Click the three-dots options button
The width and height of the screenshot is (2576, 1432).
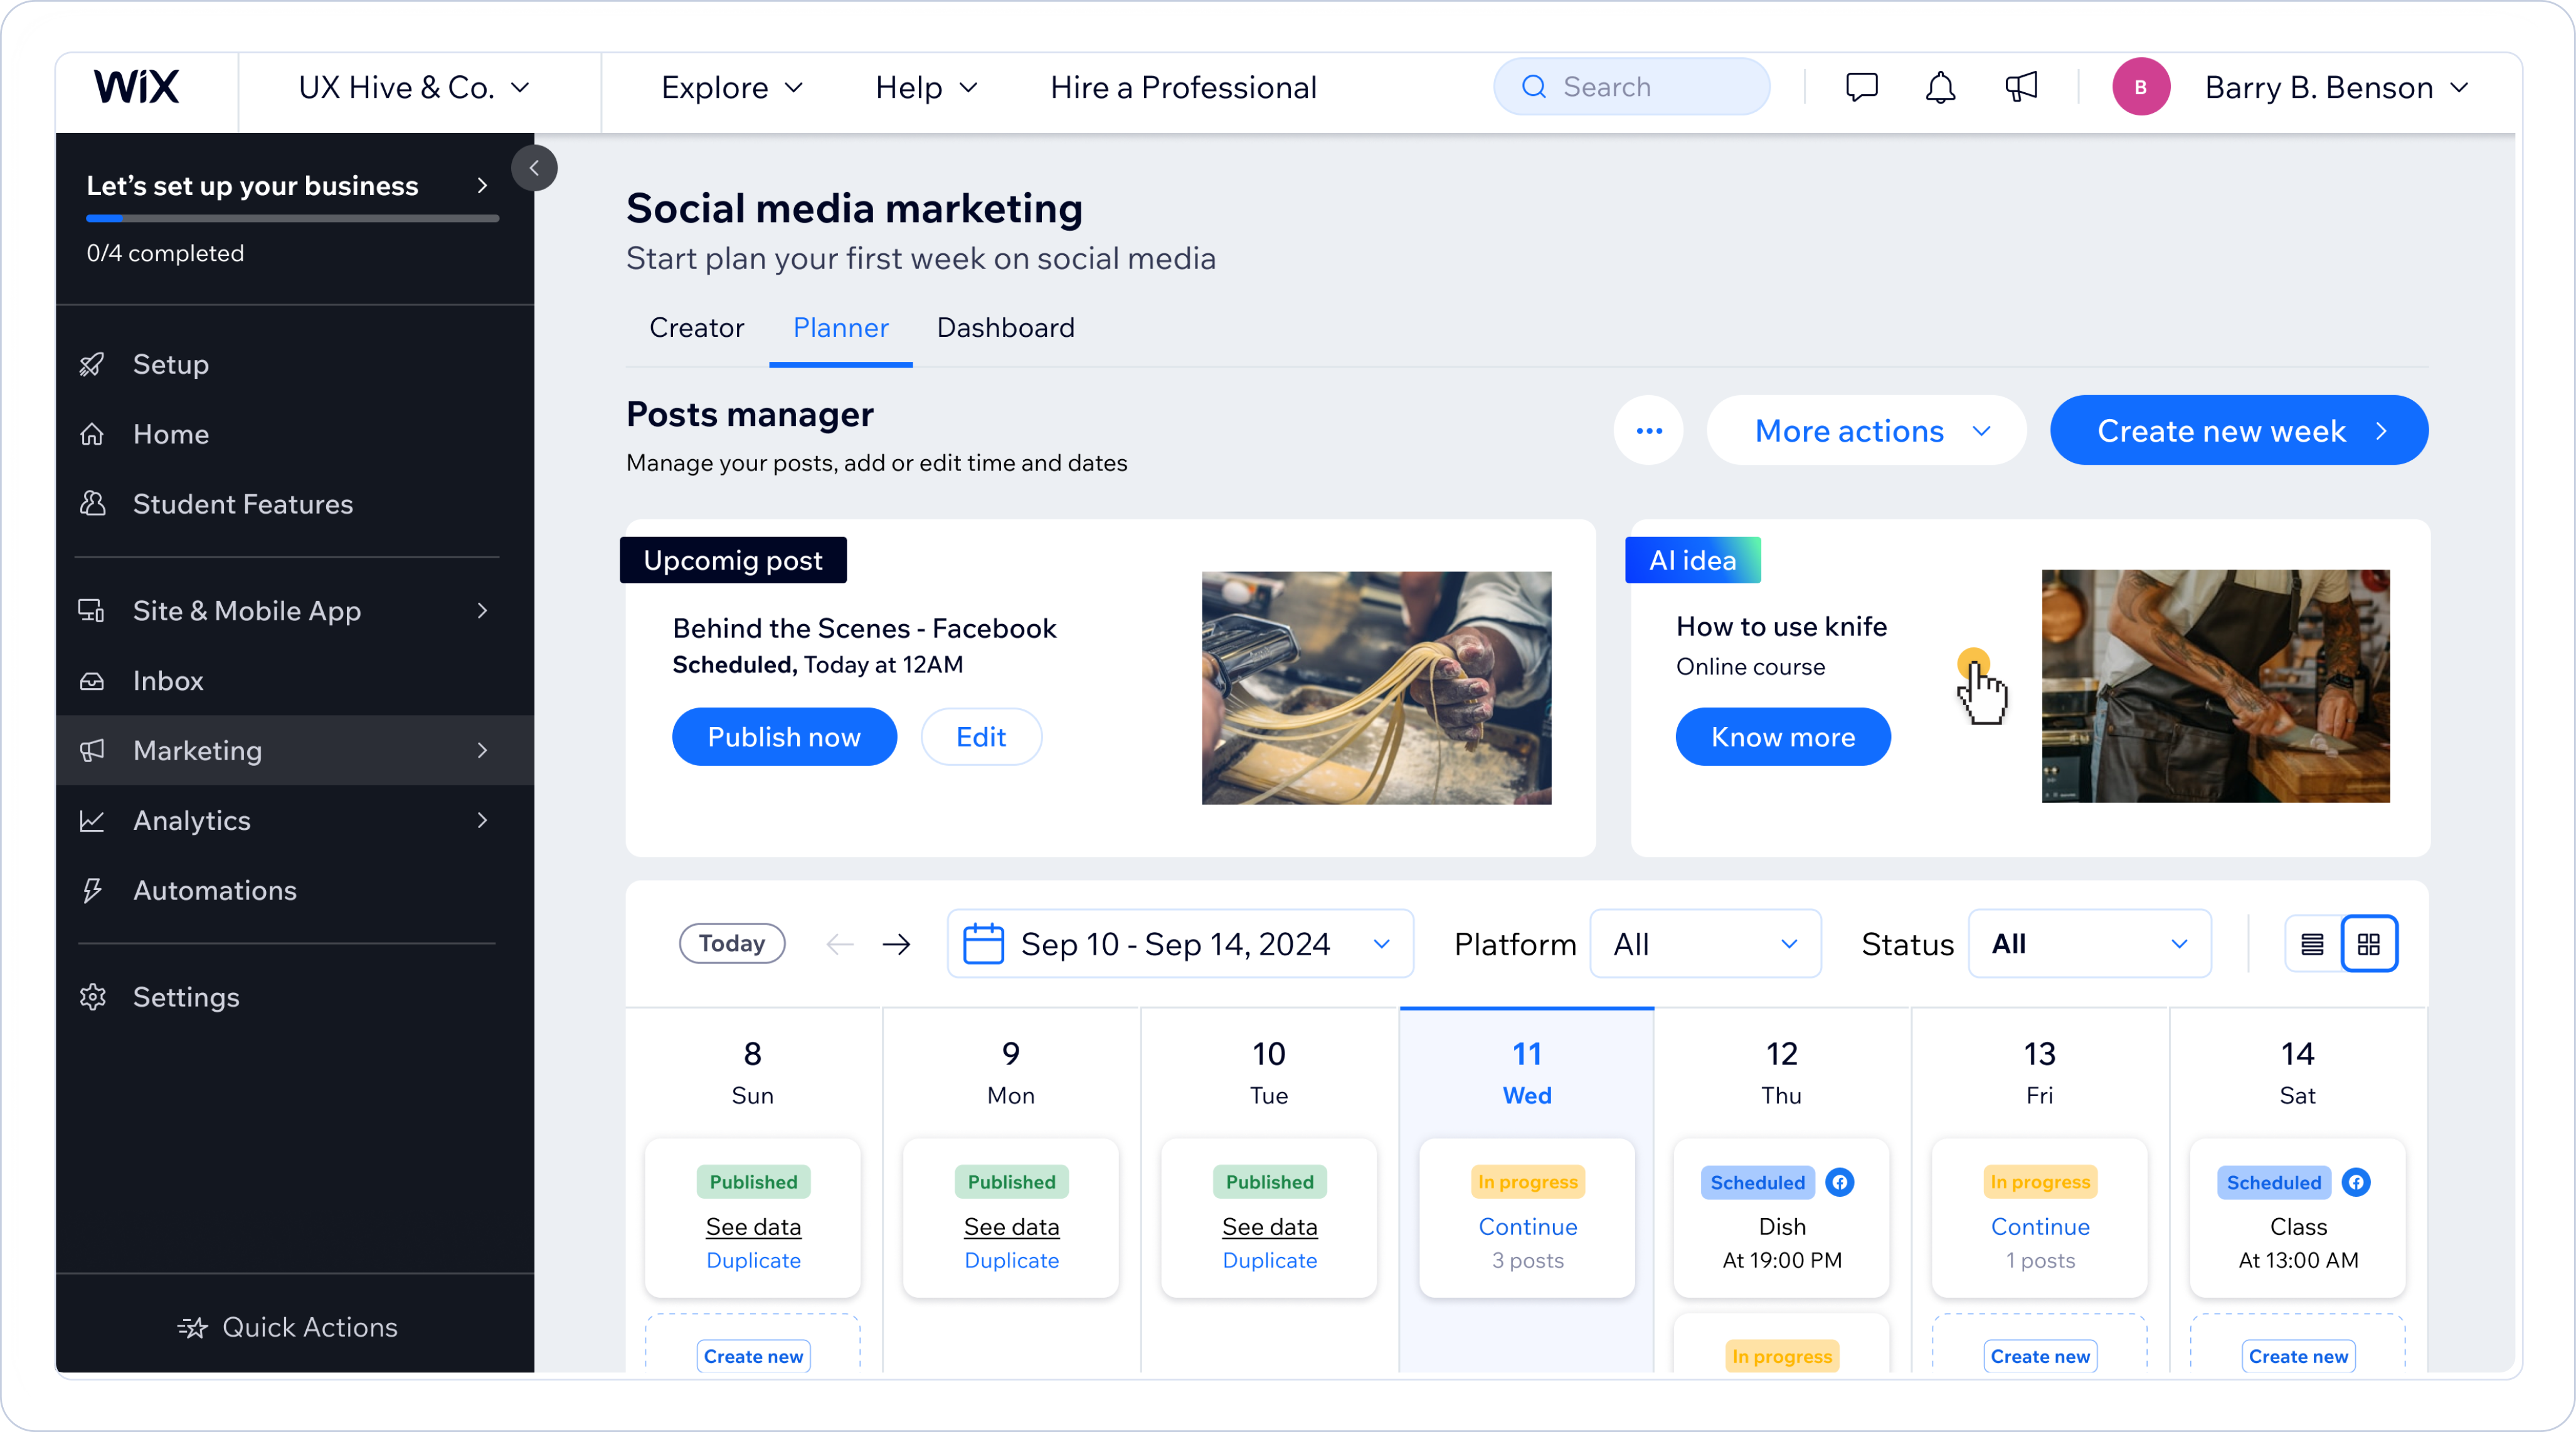(1649, 431)
